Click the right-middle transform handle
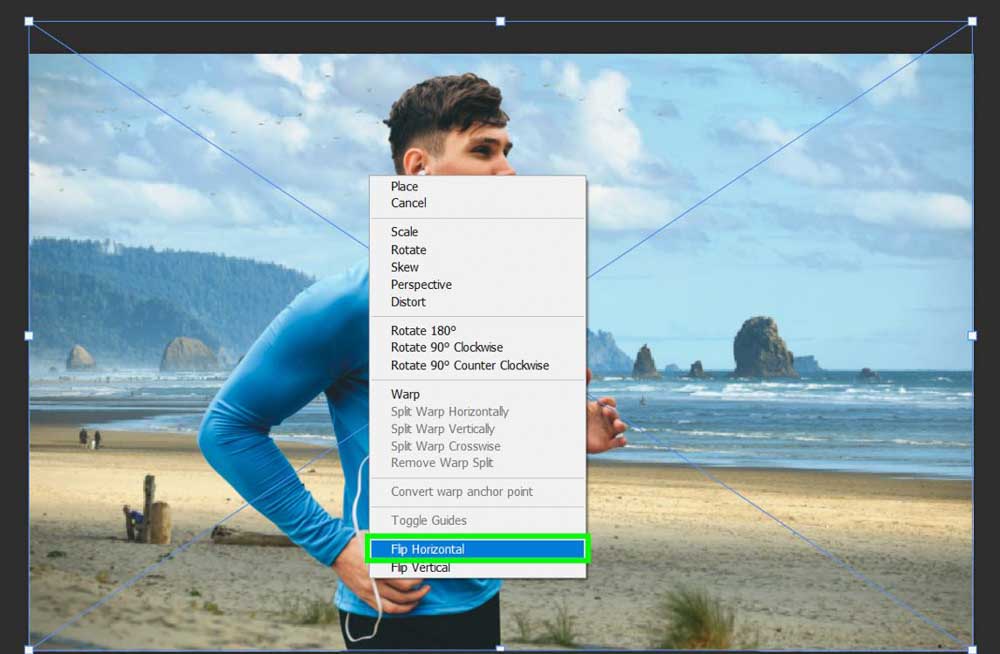Screen dimensions: 1000x654 pyautogui.click(x=973, y=336)
